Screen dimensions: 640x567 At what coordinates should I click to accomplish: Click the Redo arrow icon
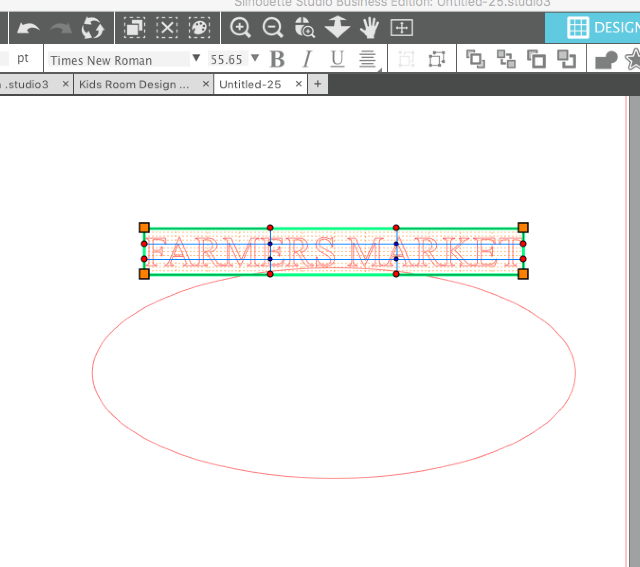(x=60, y=28)
